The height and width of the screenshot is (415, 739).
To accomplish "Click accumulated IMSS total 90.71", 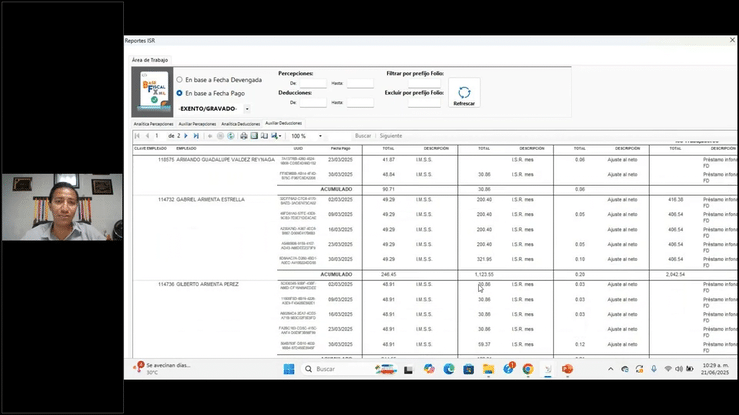I will pos(388,189).
